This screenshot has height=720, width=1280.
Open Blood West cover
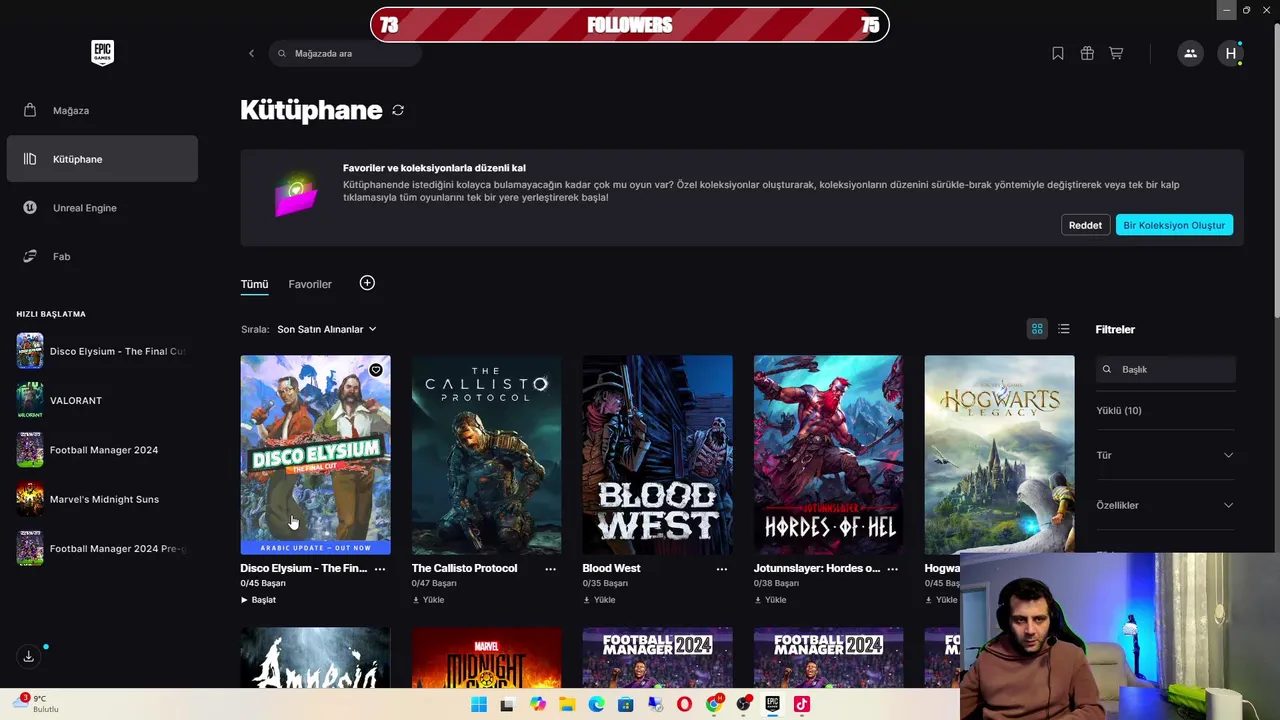pyautogui.click(x=657, y=455)
